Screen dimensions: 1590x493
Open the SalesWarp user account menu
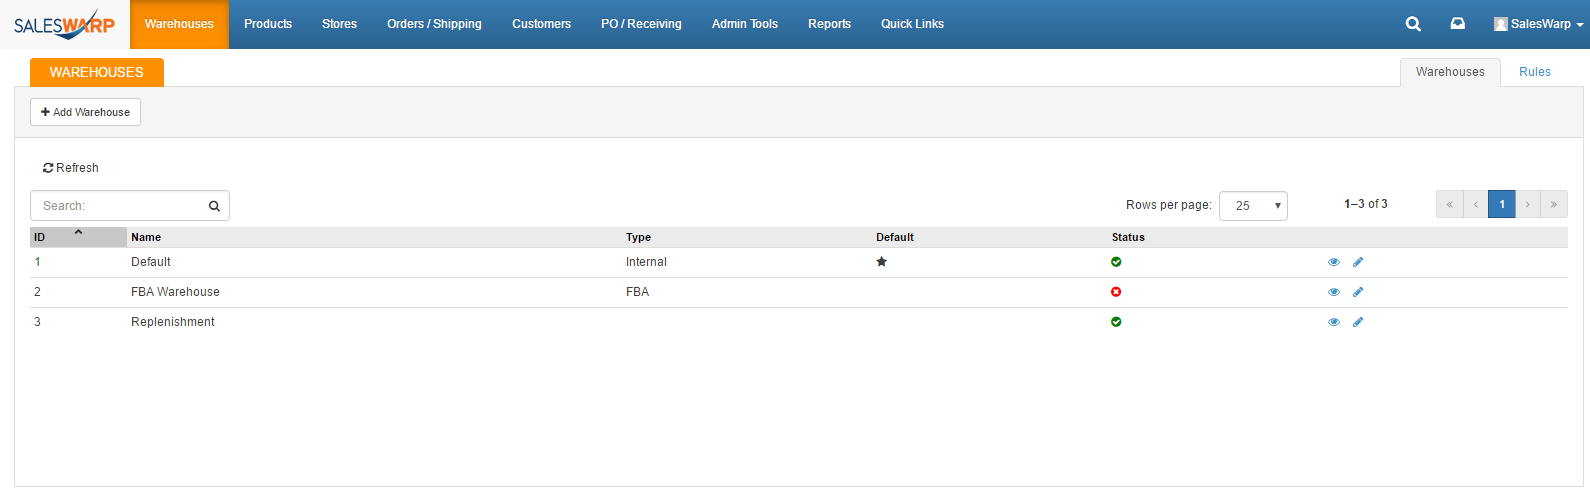(1538, 24)
